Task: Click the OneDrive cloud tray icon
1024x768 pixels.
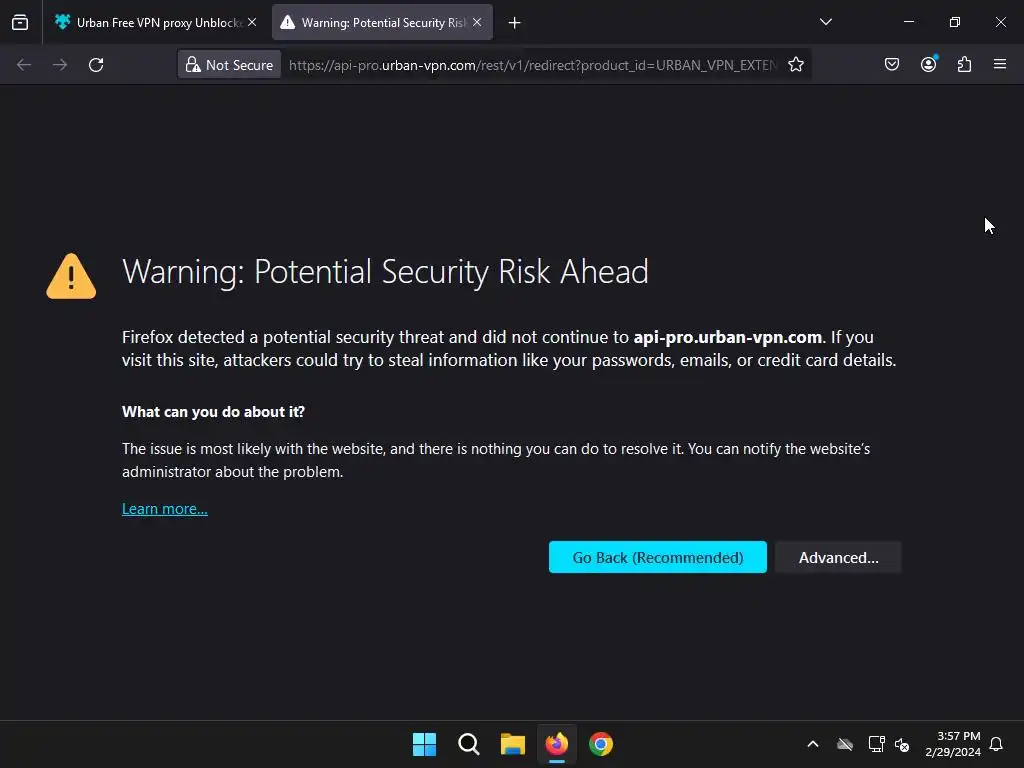Action: [x=845, y=744]
